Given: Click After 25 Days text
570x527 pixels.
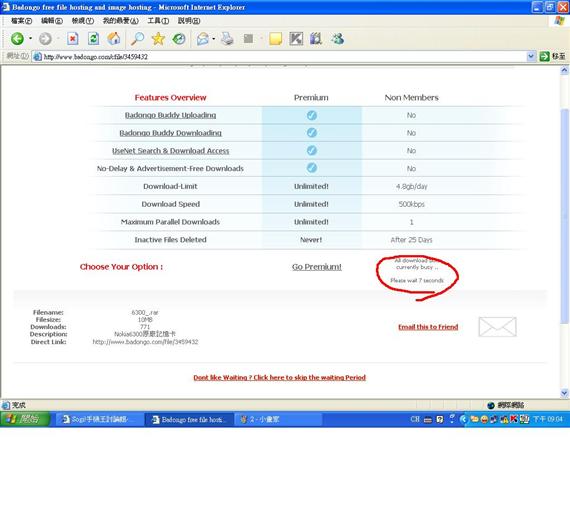Looking at the screenshot, I should click(x=411, y=240).
